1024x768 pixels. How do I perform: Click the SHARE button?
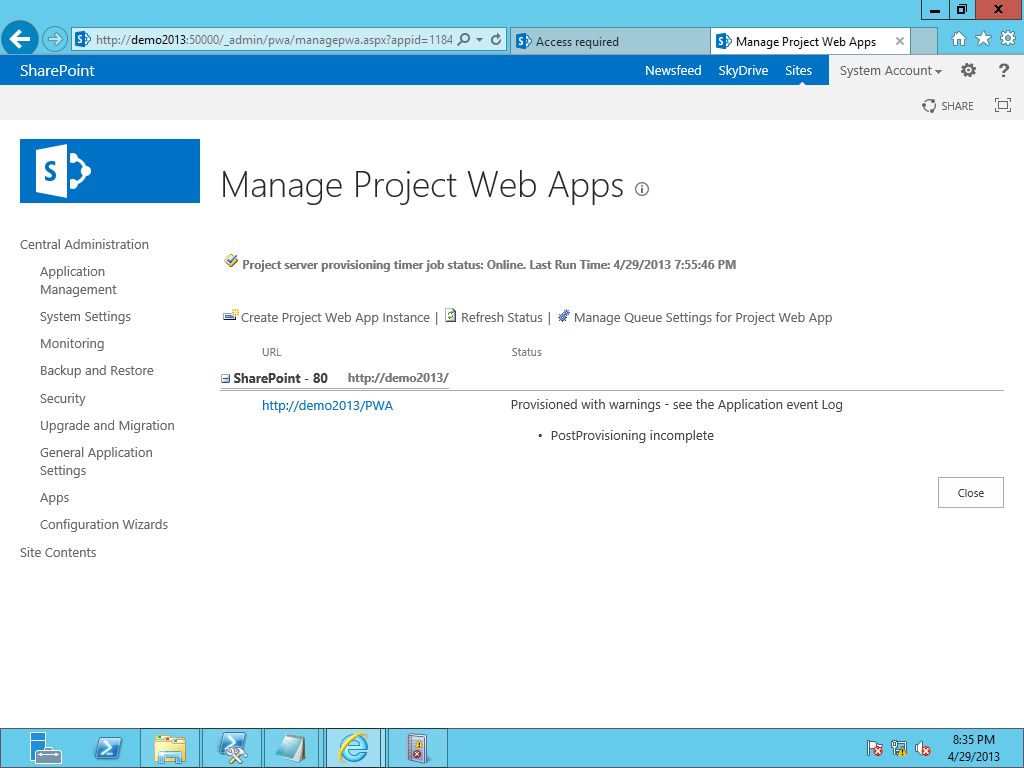[948, 106]
